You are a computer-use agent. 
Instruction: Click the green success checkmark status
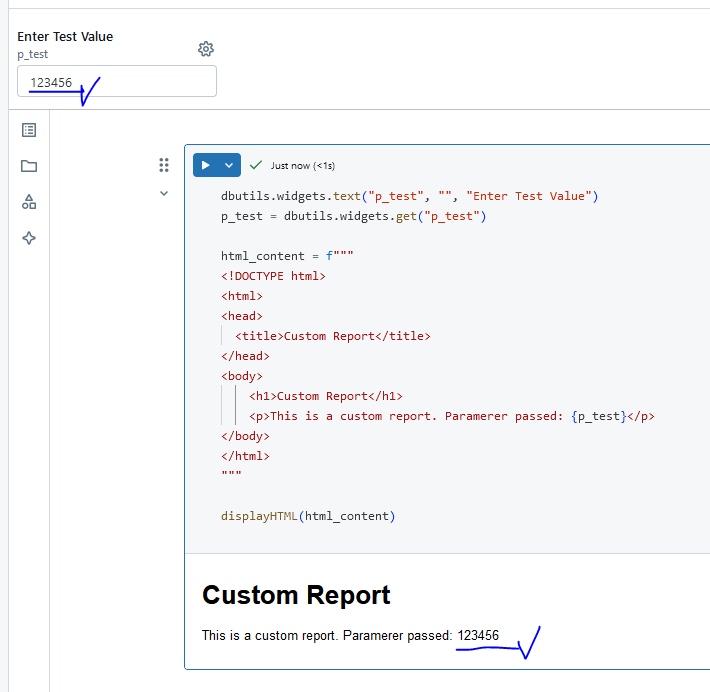(256, 165)
